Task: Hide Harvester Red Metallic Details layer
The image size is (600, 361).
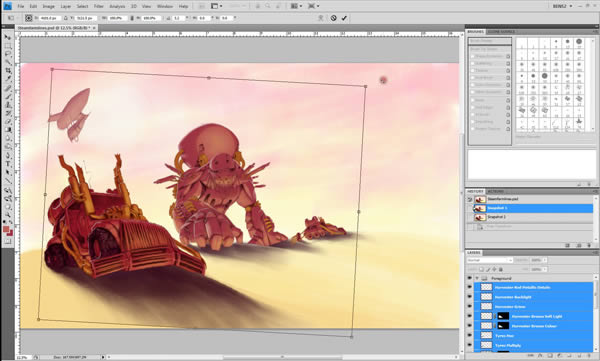Action: [x=470, y=287]
